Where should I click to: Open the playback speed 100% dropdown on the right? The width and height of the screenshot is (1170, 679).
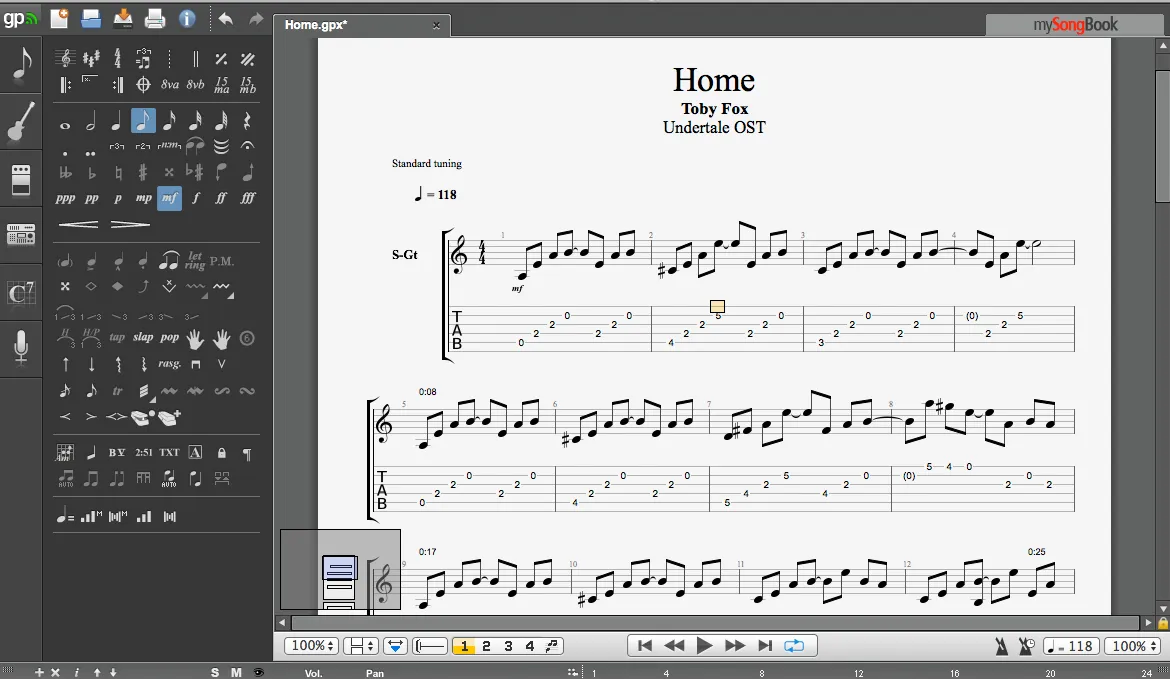pos(1132,646)
